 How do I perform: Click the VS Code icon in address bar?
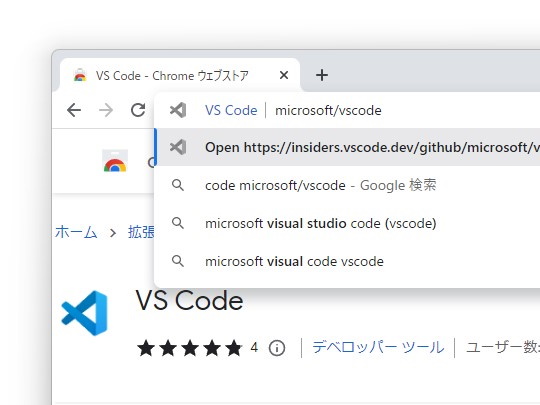coord(178,110)
